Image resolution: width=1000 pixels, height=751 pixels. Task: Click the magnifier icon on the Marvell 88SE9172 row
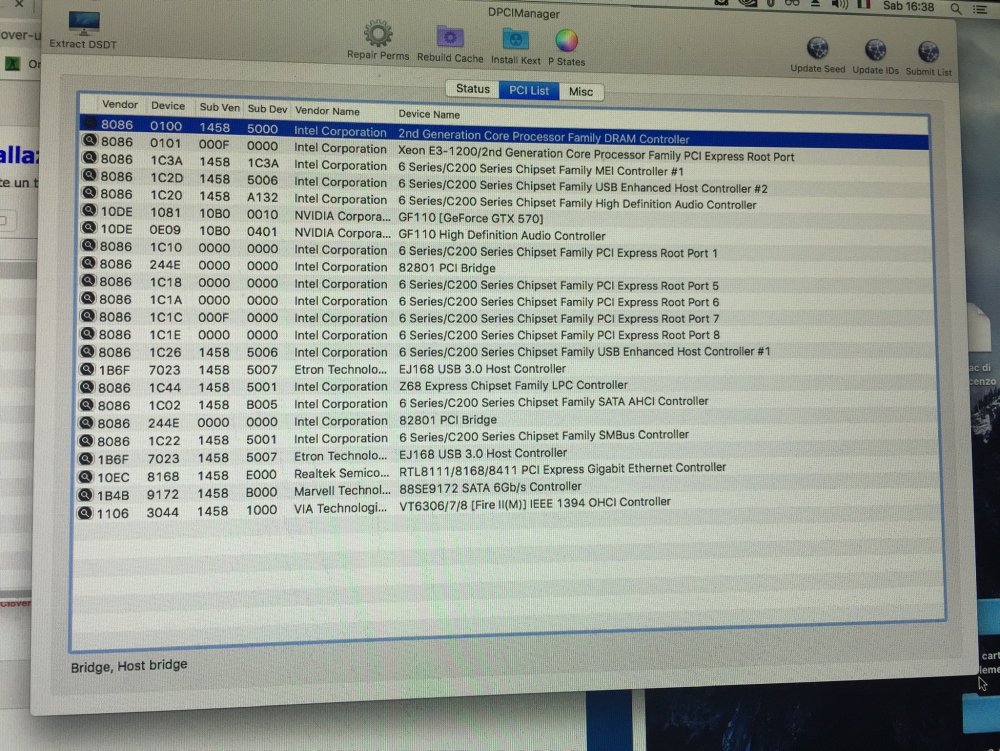85,494
